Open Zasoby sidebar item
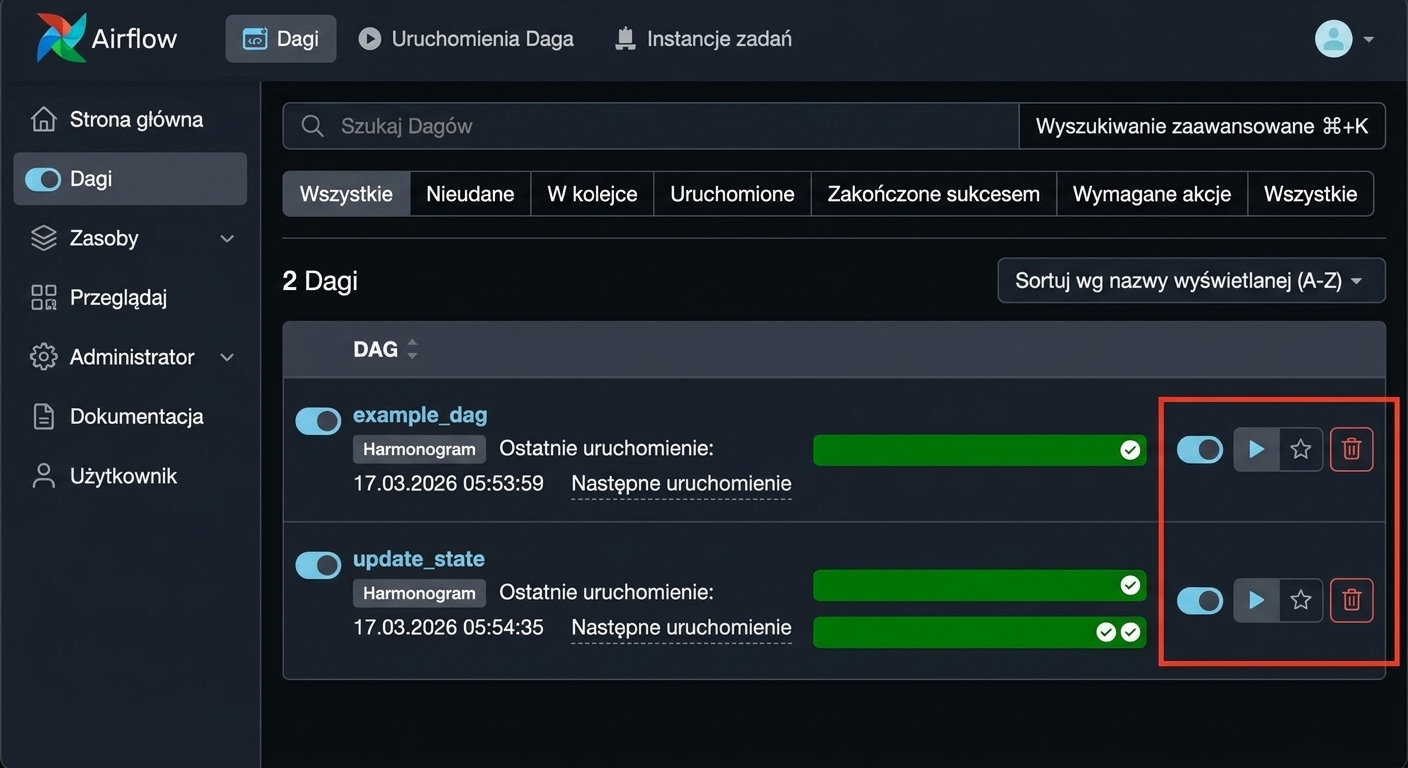This screenshot has height=768, width=1408. tap(130, 238)
